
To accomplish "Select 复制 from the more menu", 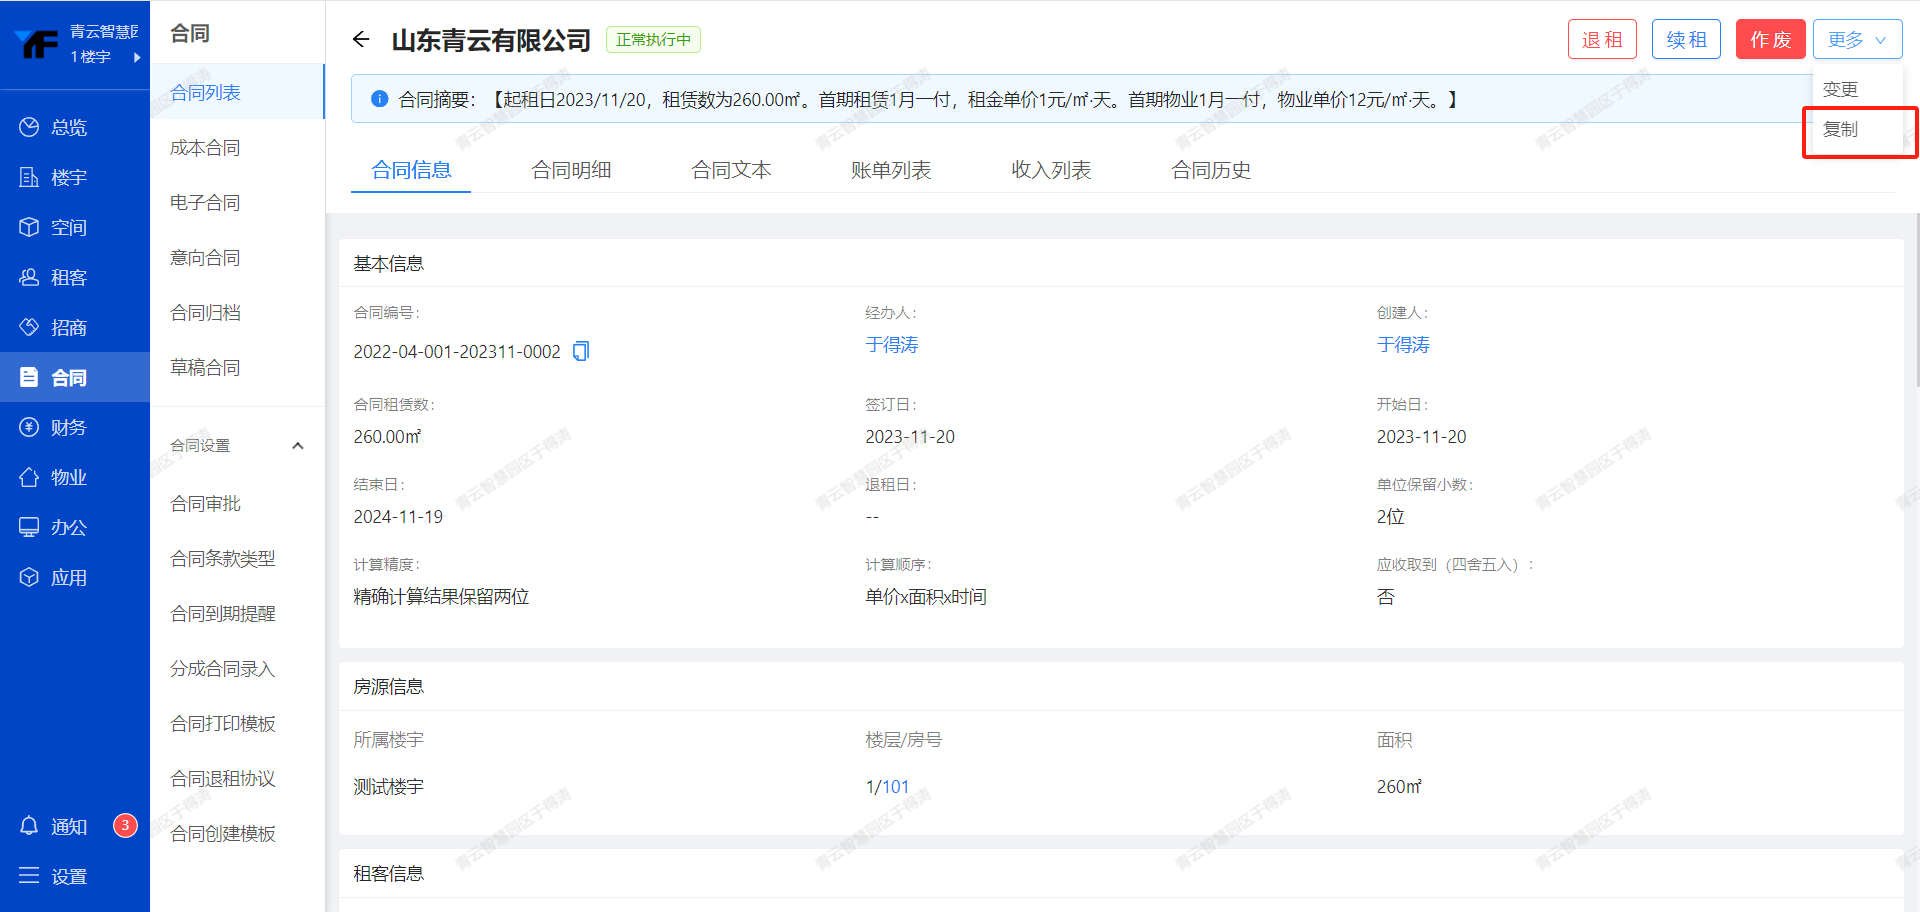I will (1840, 130).
